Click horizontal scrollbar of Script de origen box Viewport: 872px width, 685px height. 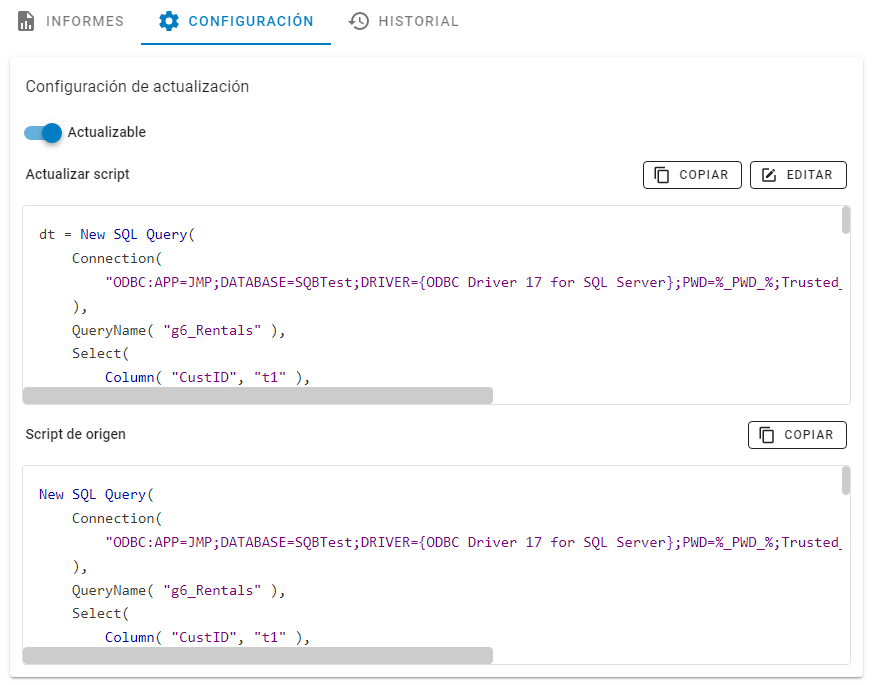click(257, 655)
